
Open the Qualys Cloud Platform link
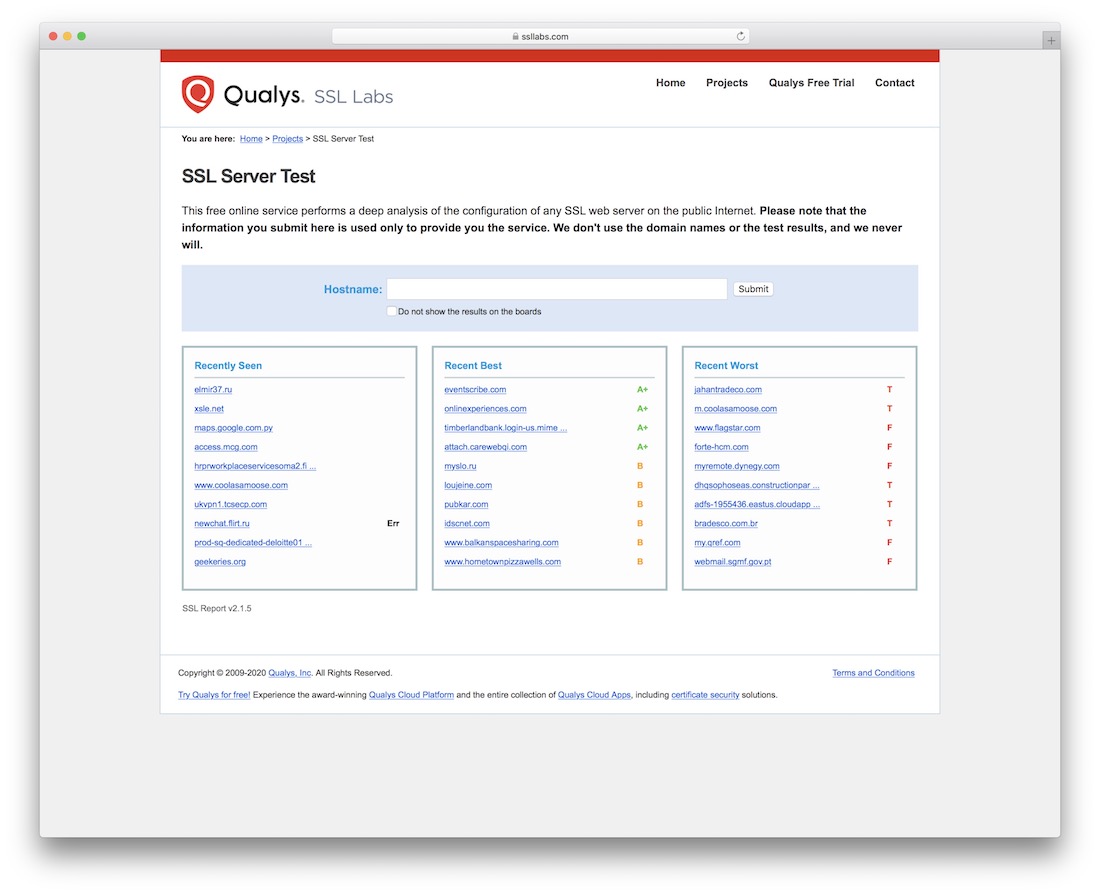[x=411, y=695]
